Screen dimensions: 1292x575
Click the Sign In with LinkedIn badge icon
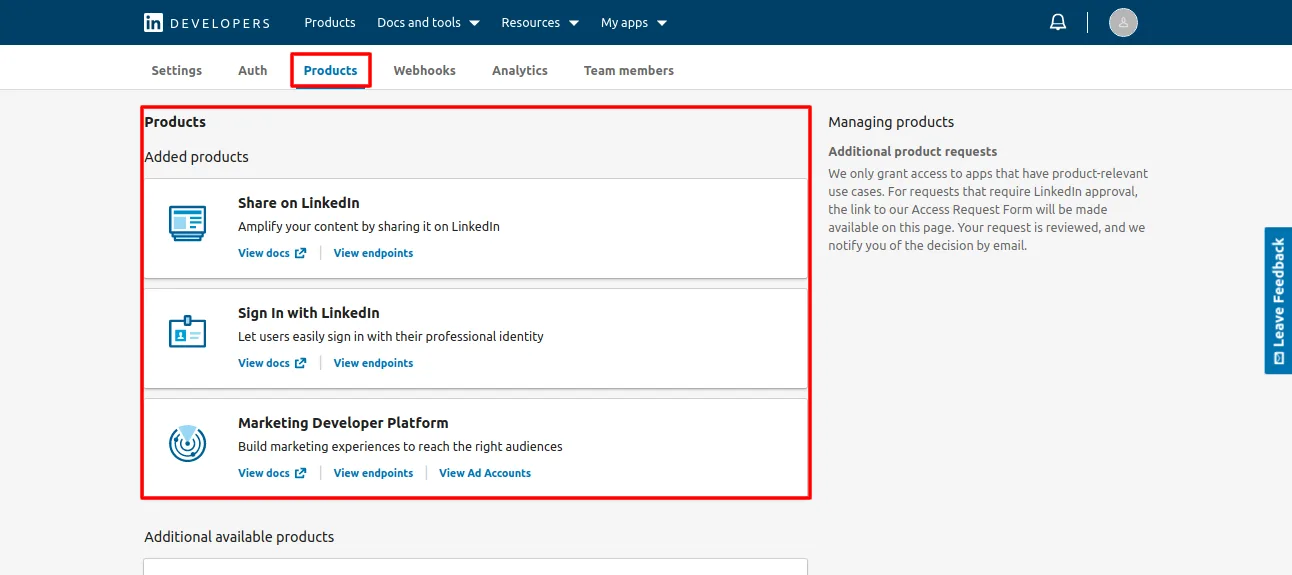187,332
